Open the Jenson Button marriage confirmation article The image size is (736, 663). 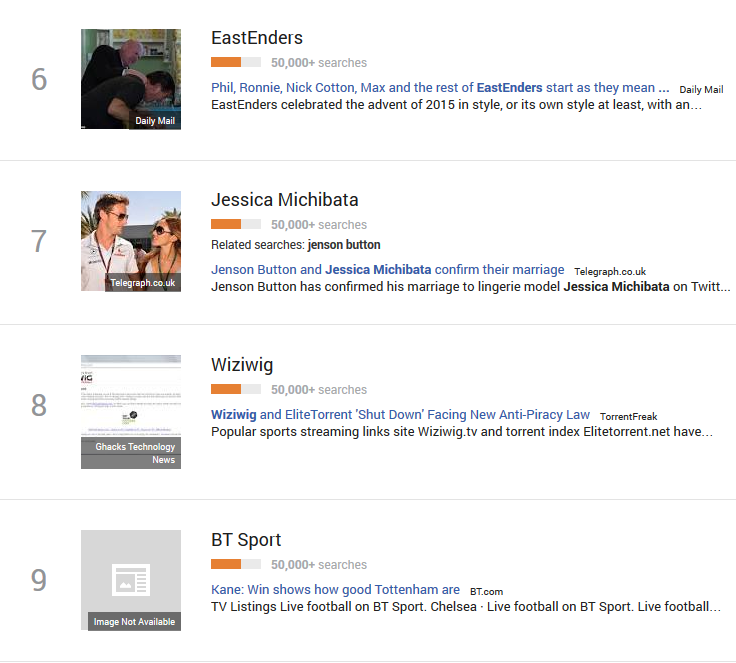[x=388, y=270]
